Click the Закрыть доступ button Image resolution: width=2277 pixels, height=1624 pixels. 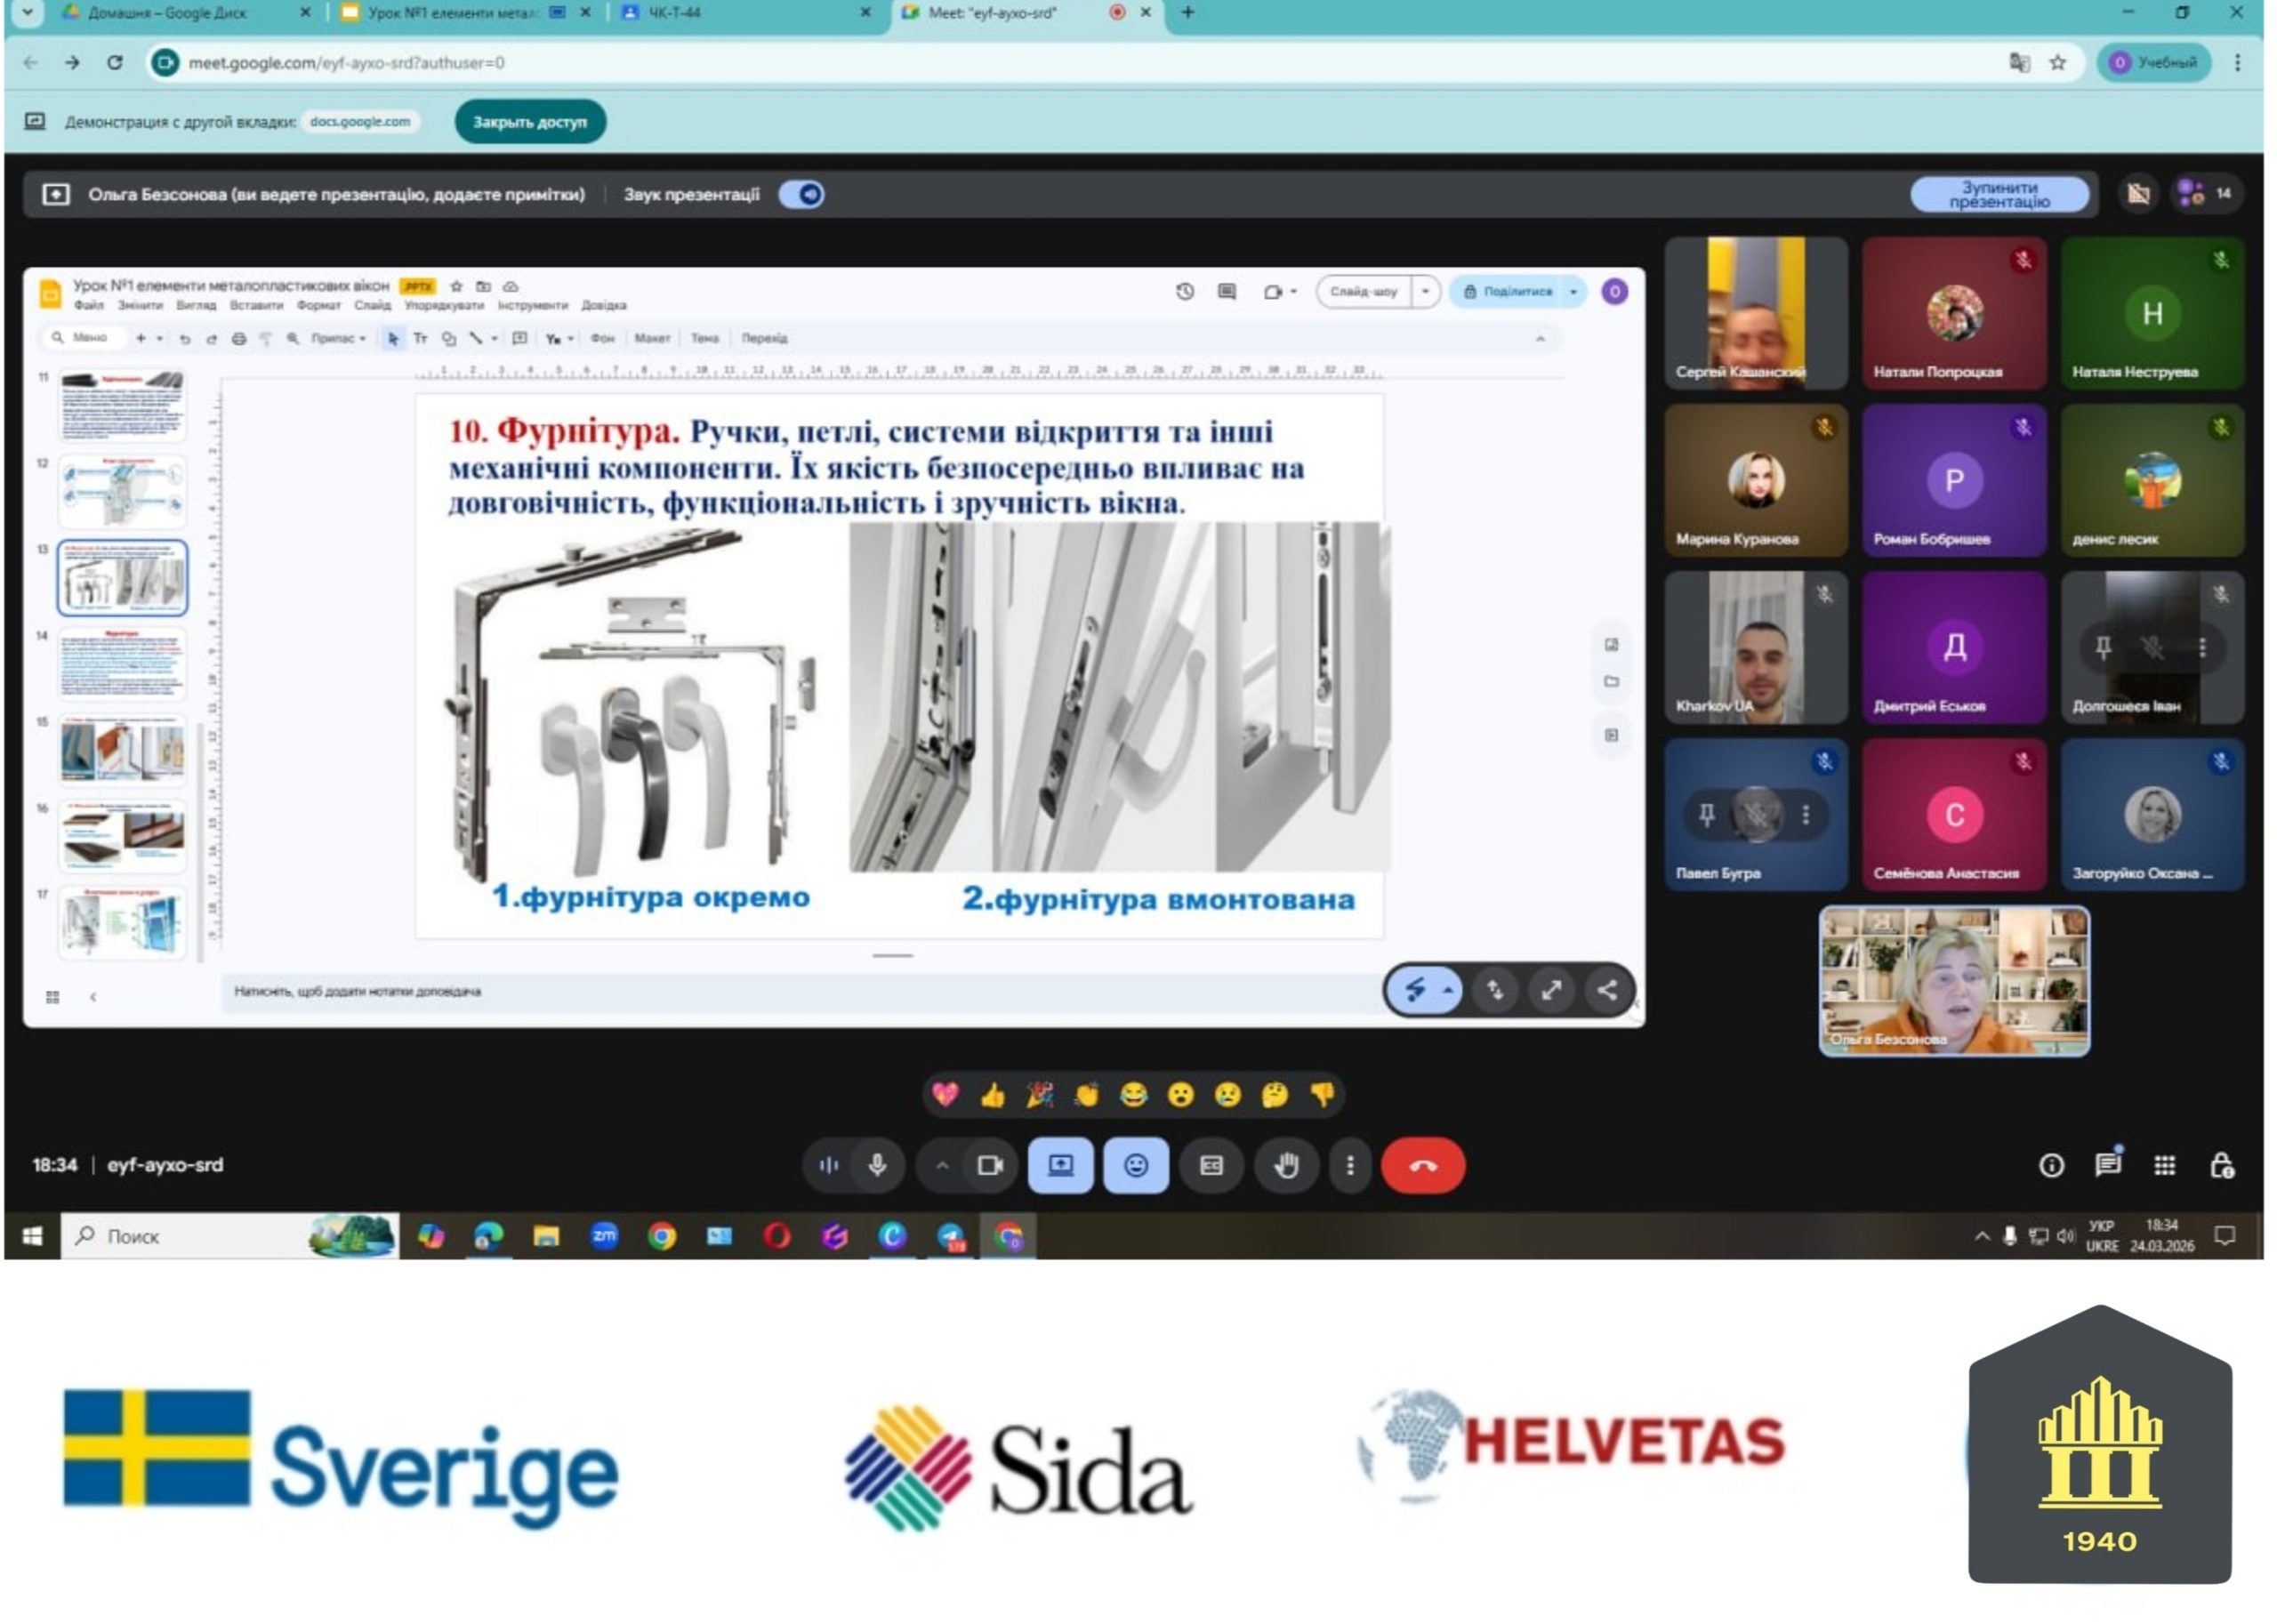coord(529,122)
